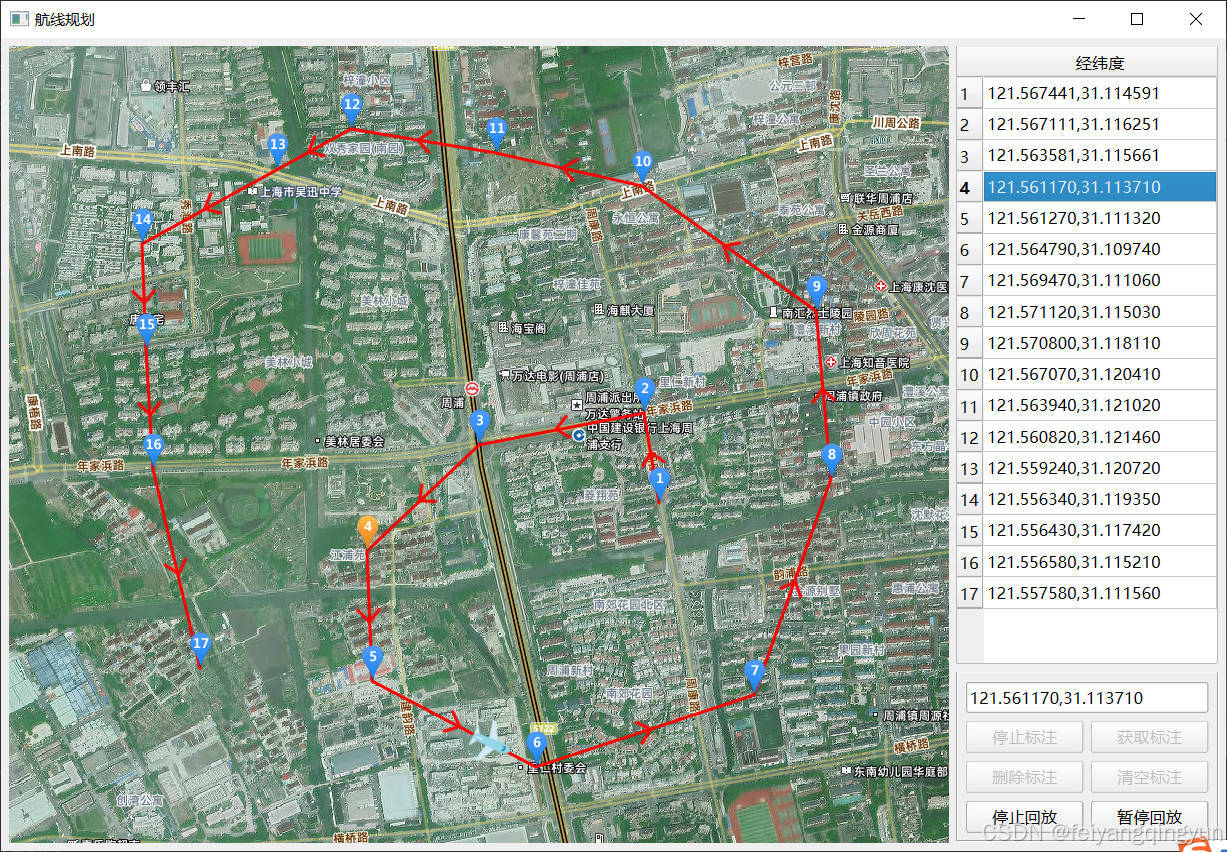The height and width of the screenshot is (852, 1227).
Task: Click row header number 4
Action: tap(970, 187)
